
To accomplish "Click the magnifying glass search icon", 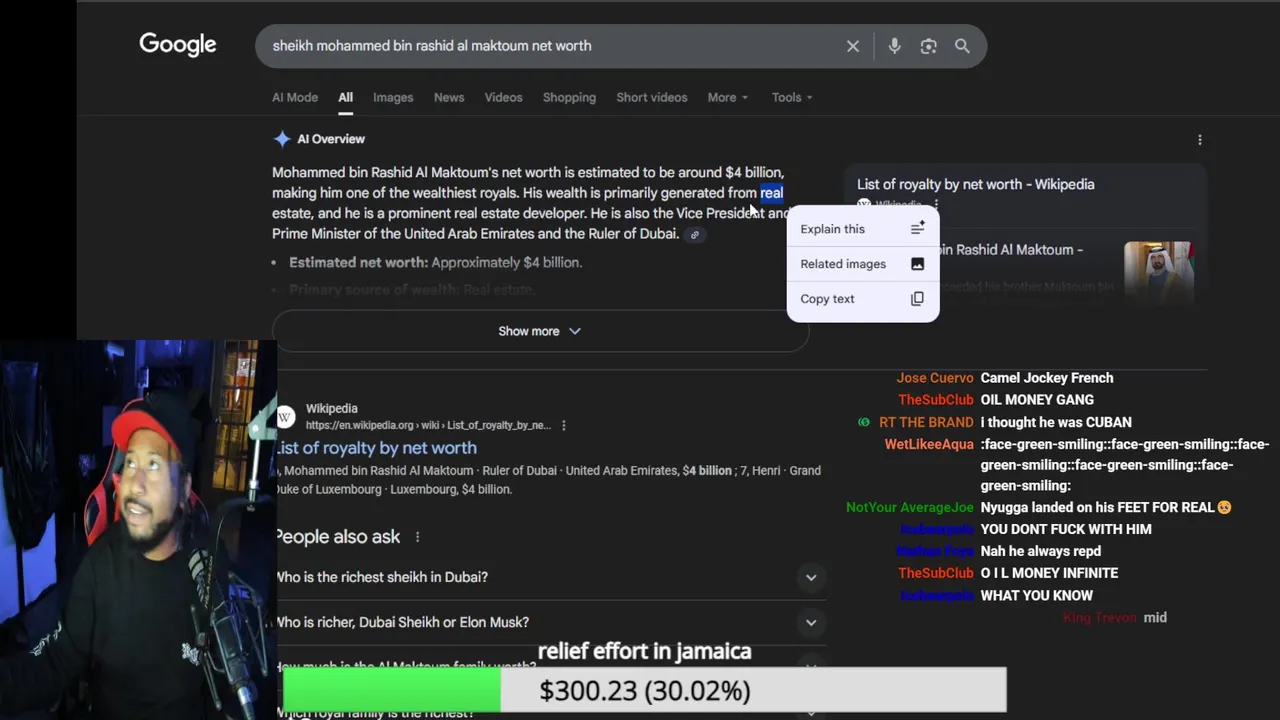I will (x=962, y=46).
